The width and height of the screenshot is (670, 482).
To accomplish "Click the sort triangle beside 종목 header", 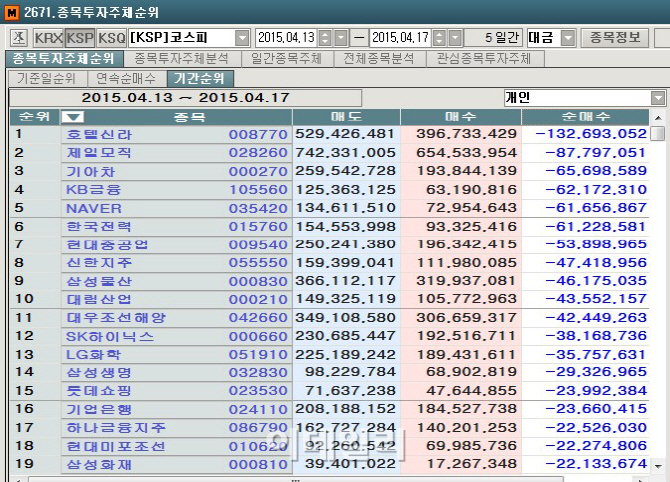I will (73, 117).
